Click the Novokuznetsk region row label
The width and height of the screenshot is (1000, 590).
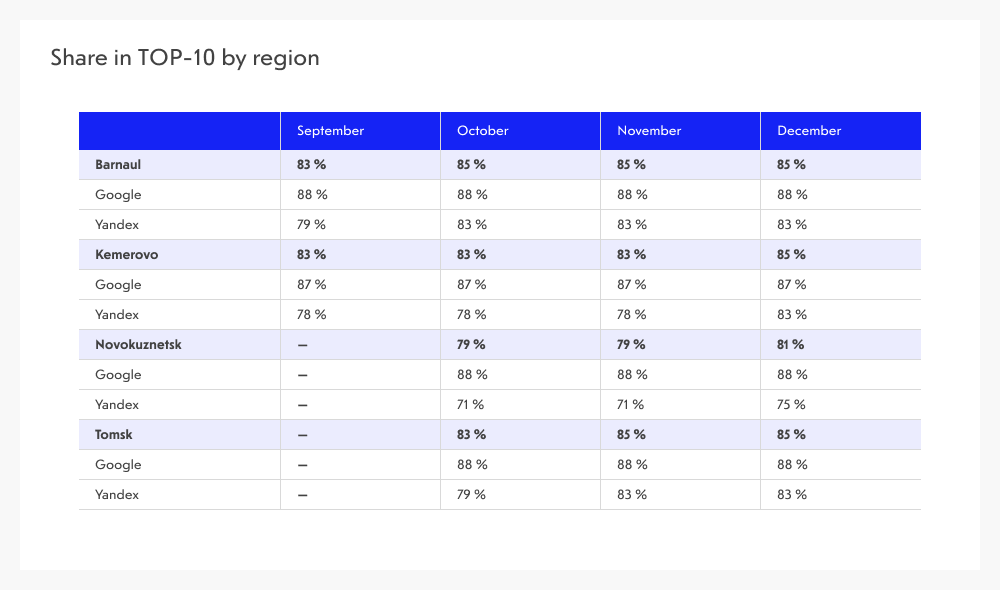pos(138,345)
